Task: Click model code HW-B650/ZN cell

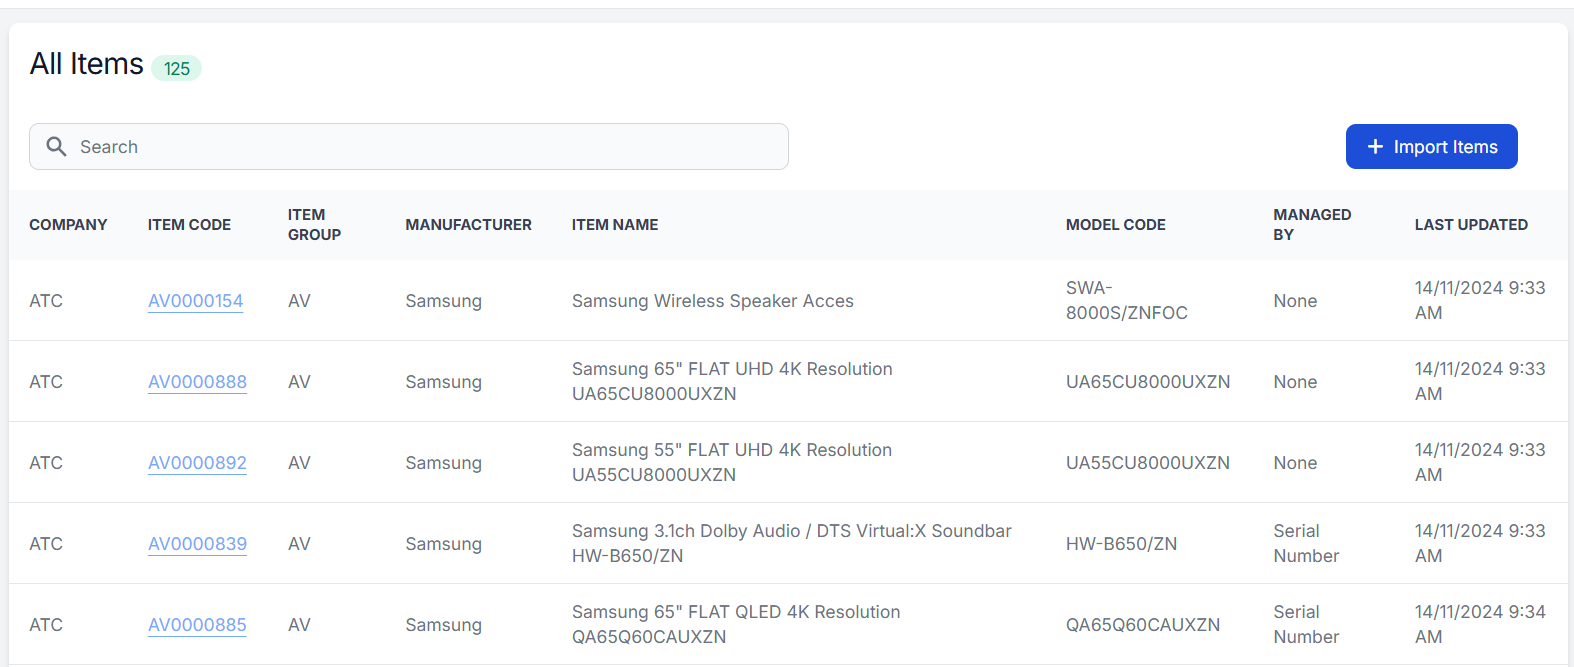Action: (1121, 544)
